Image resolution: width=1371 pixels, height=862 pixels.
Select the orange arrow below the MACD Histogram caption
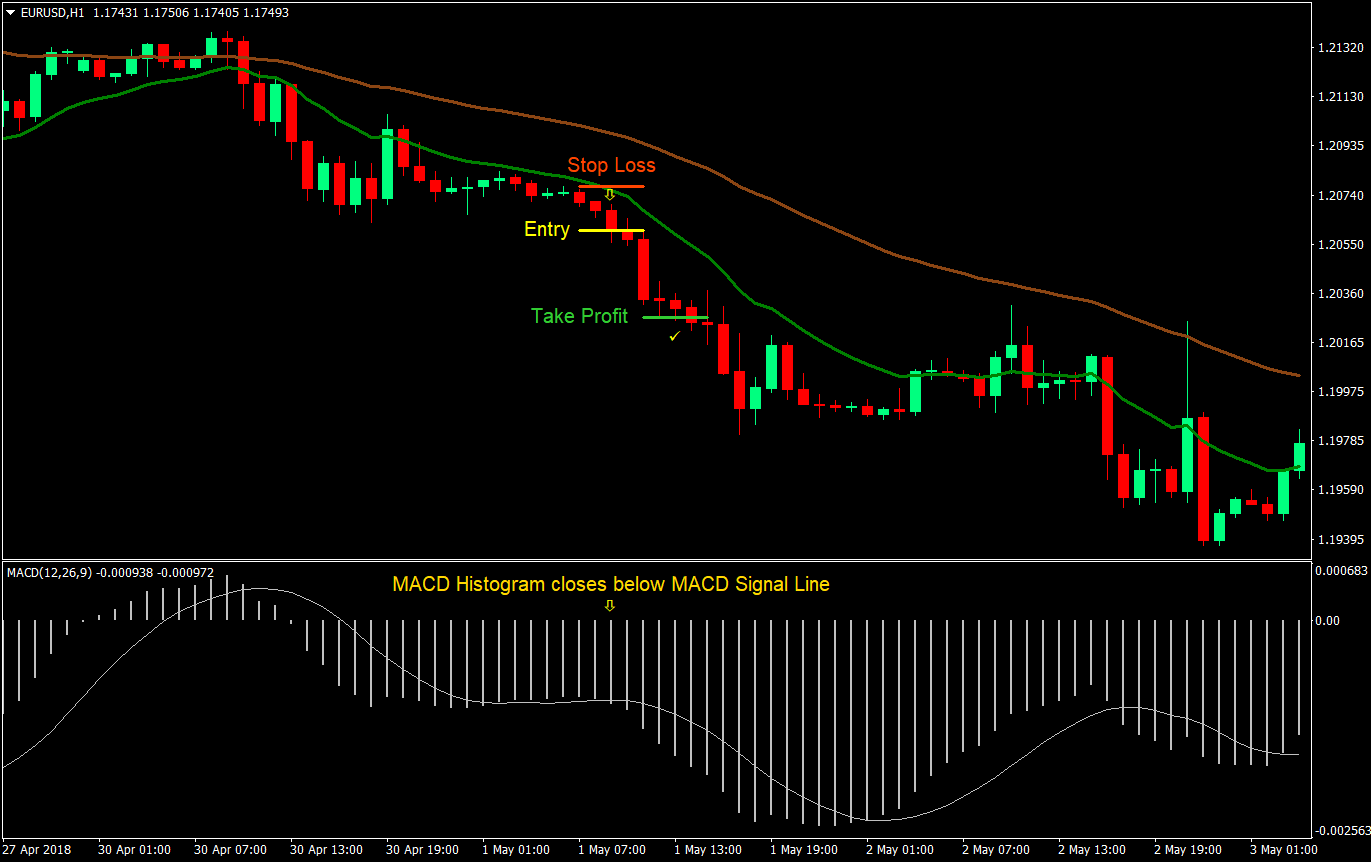[610, 605]
